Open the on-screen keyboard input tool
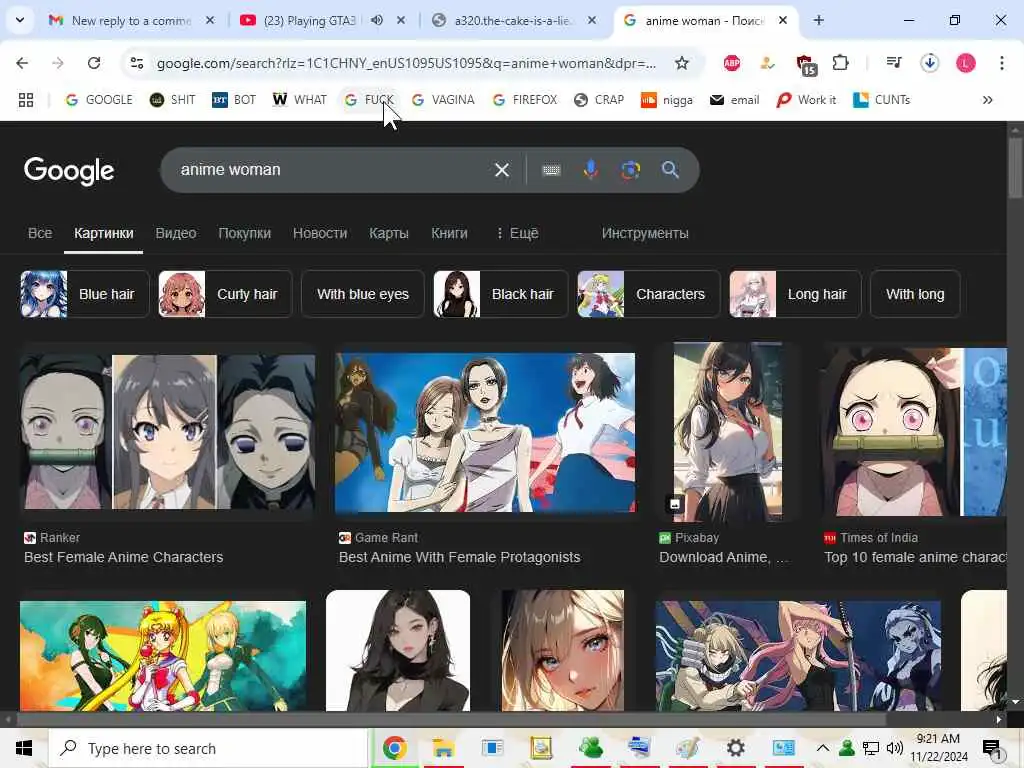This screenshot has height=768, width=1024. click(x=551, y=170)
